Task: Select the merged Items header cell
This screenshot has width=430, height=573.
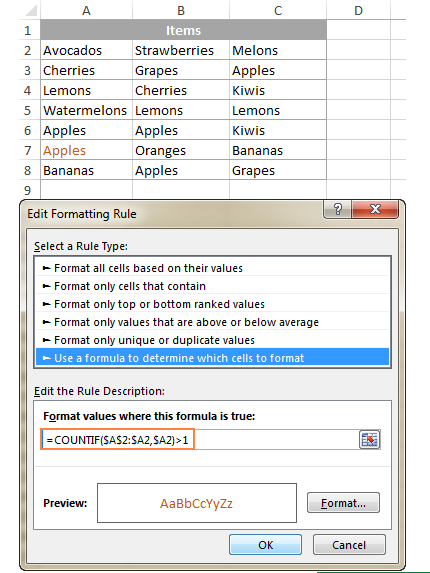Action: [183, 30]
